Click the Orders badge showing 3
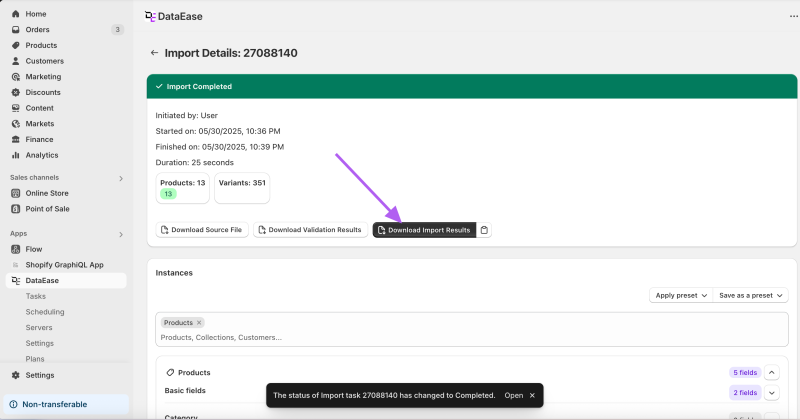The height and width of the screenshot is (420, 800). coord(117,30)
